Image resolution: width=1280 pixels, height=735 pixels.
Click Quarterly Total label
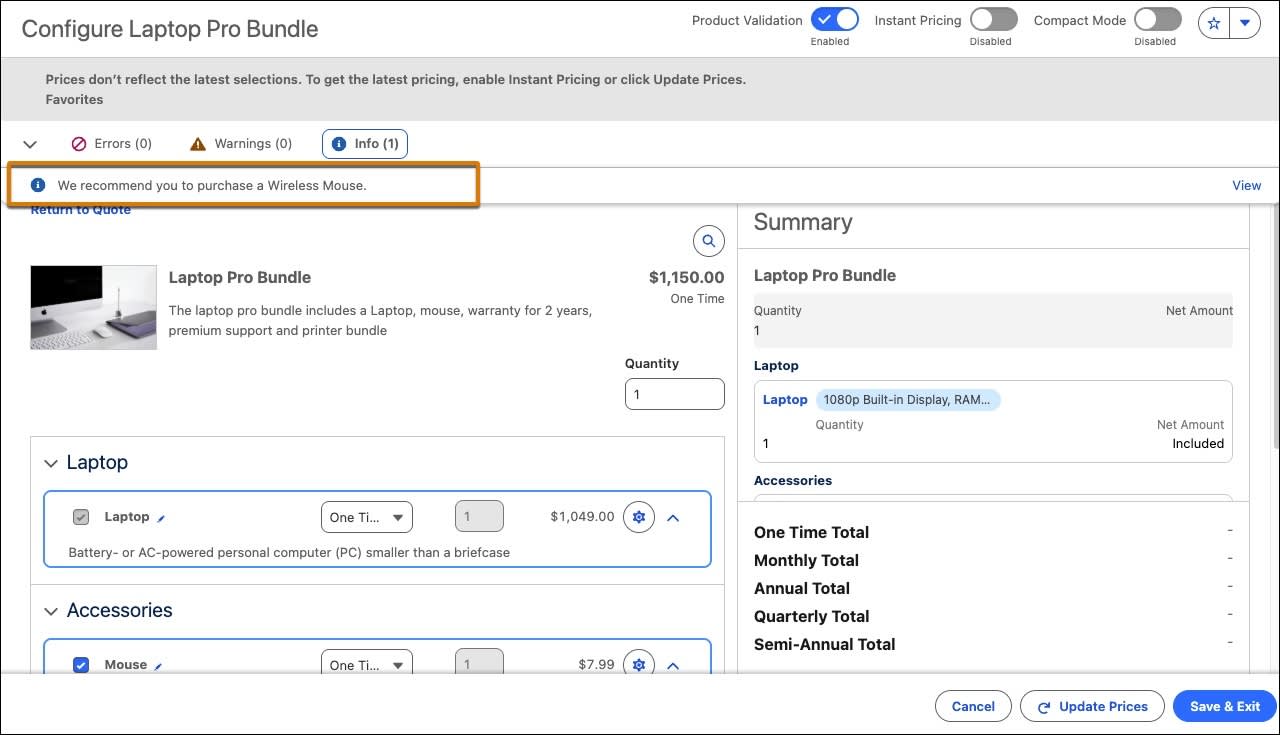pyautogui.click(x=811, y=616)
